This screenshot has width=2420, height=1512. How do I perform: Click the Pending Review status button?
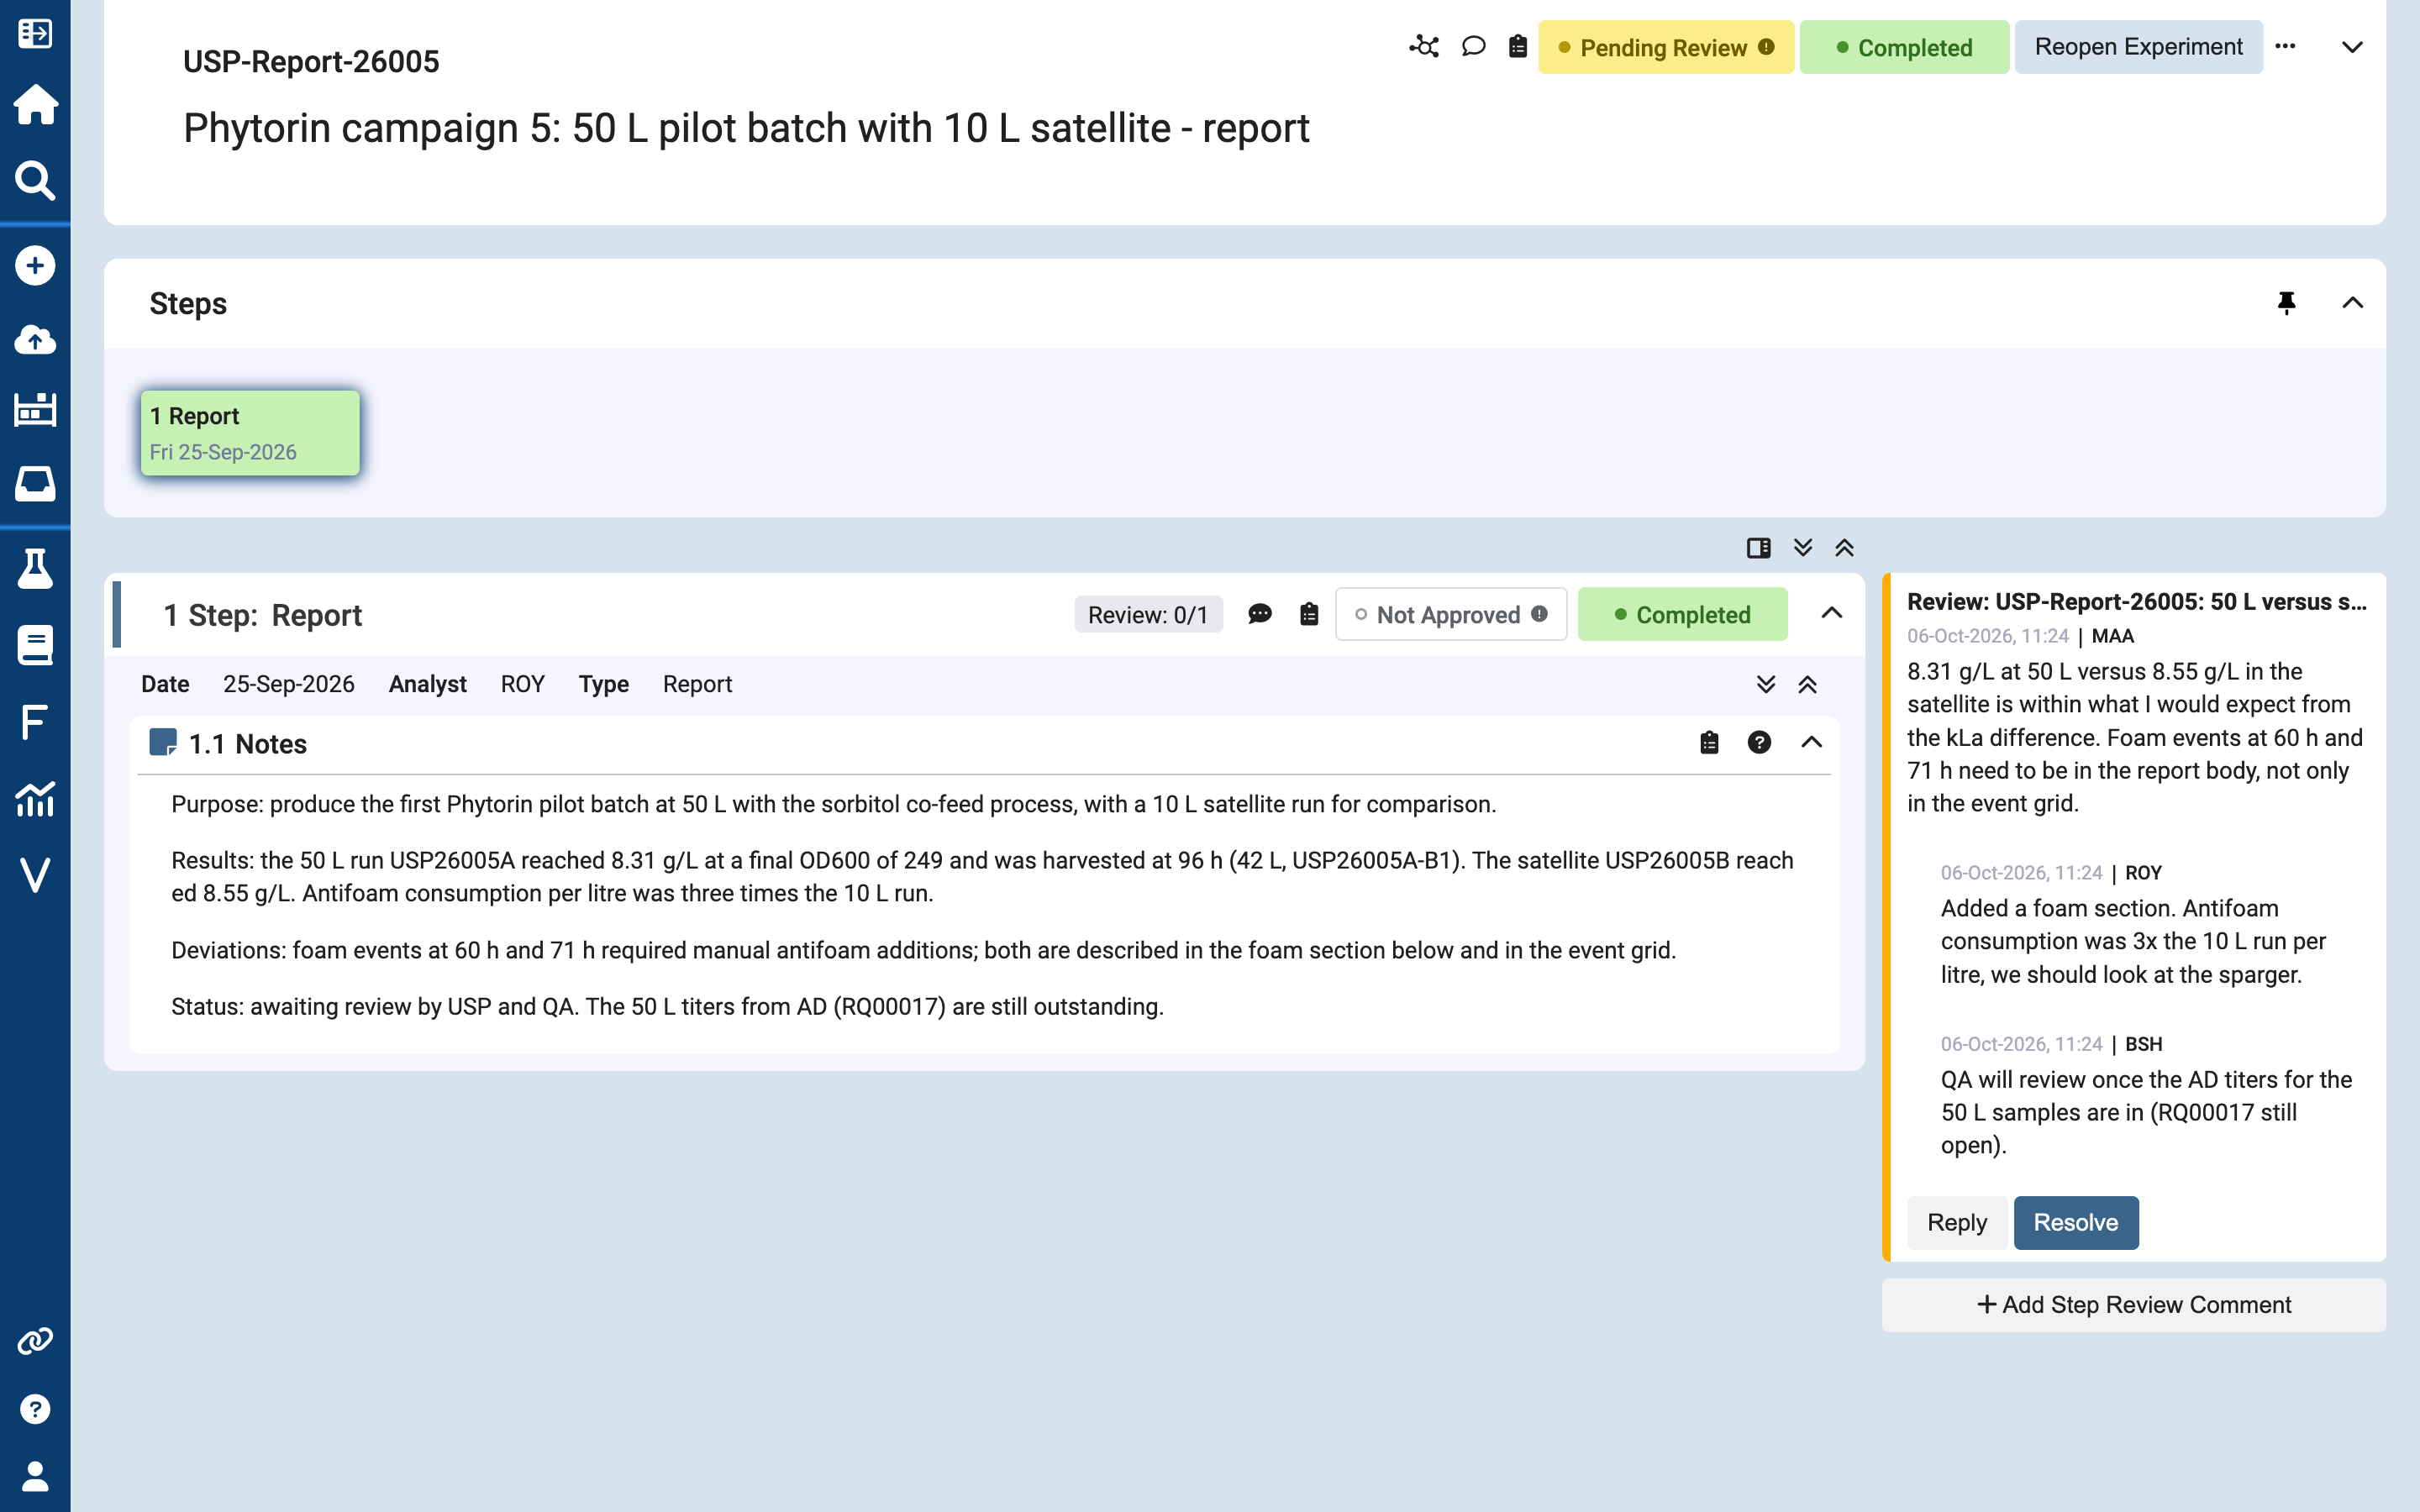point(1666,47)
